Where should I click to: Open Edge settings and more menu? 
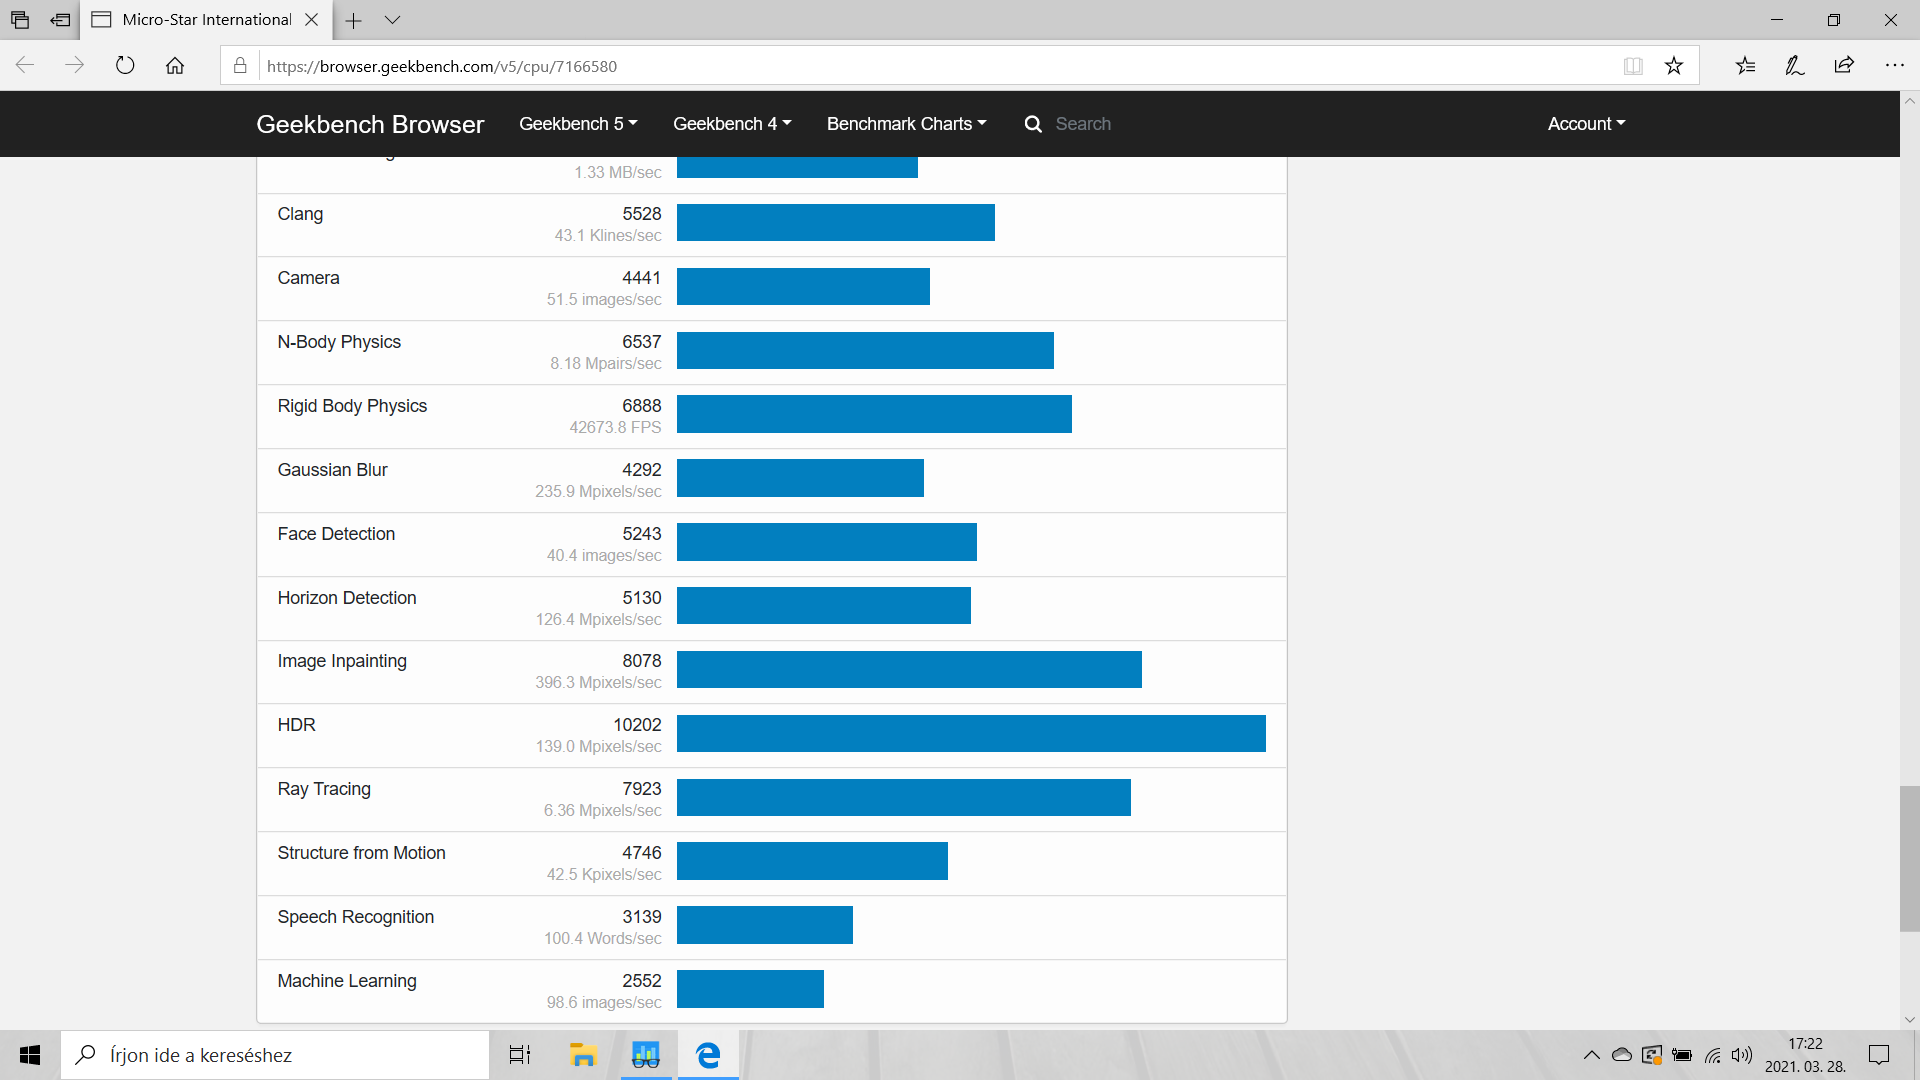(1894, 66)
